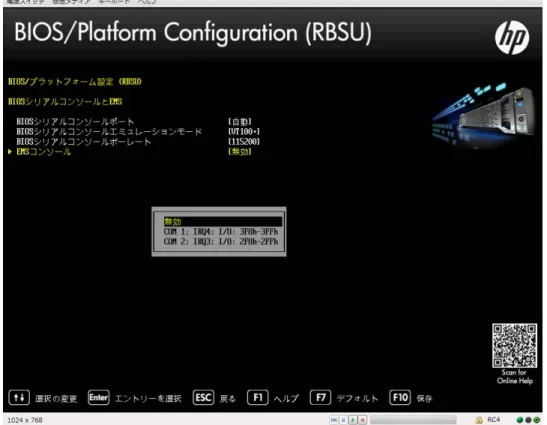Click the first green status LED
The width and height of the screenshot is (547, 425).
(520, 420)
